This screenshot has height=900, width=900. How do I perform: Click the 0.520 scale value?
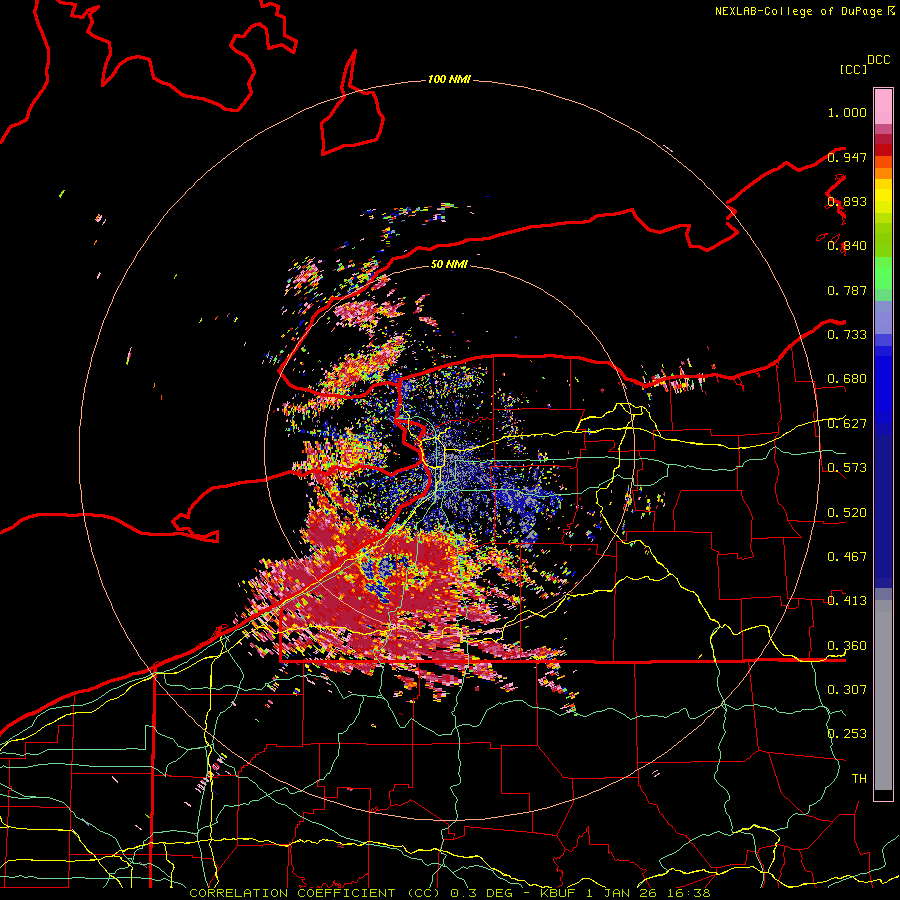pyautogui.click(x=847, y=513)
